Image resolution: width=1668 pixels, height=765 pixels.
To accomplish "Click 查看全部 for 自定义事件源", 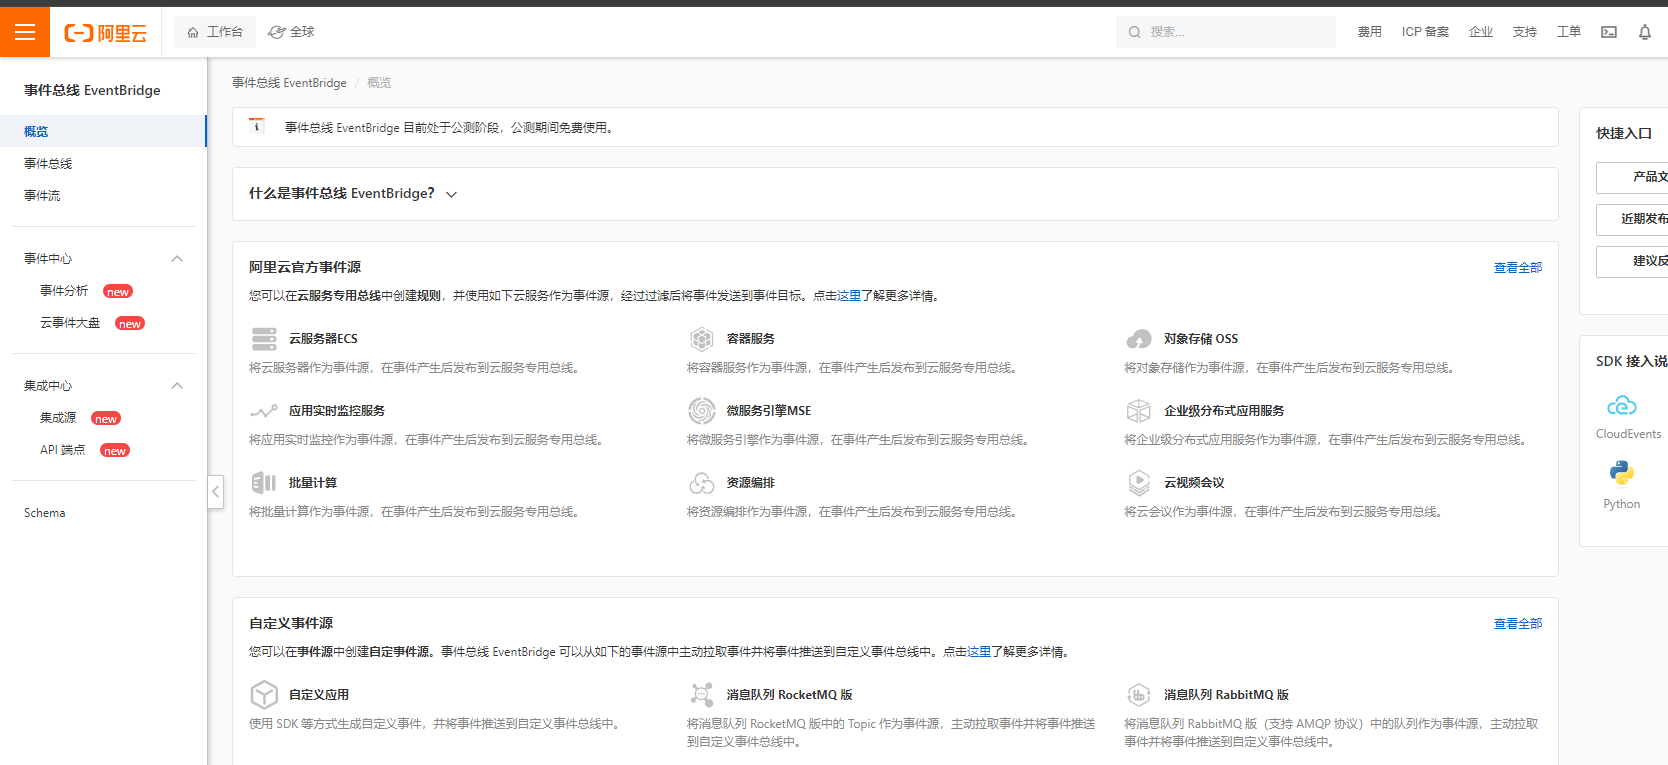I will coord(1518,624).
